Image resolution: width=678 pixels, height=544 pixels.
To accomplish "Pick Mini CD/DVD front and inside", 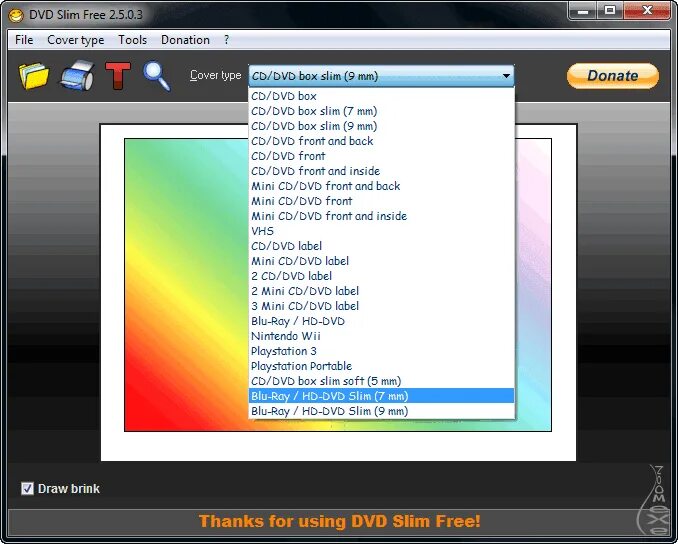I will (x=381, y=216).
